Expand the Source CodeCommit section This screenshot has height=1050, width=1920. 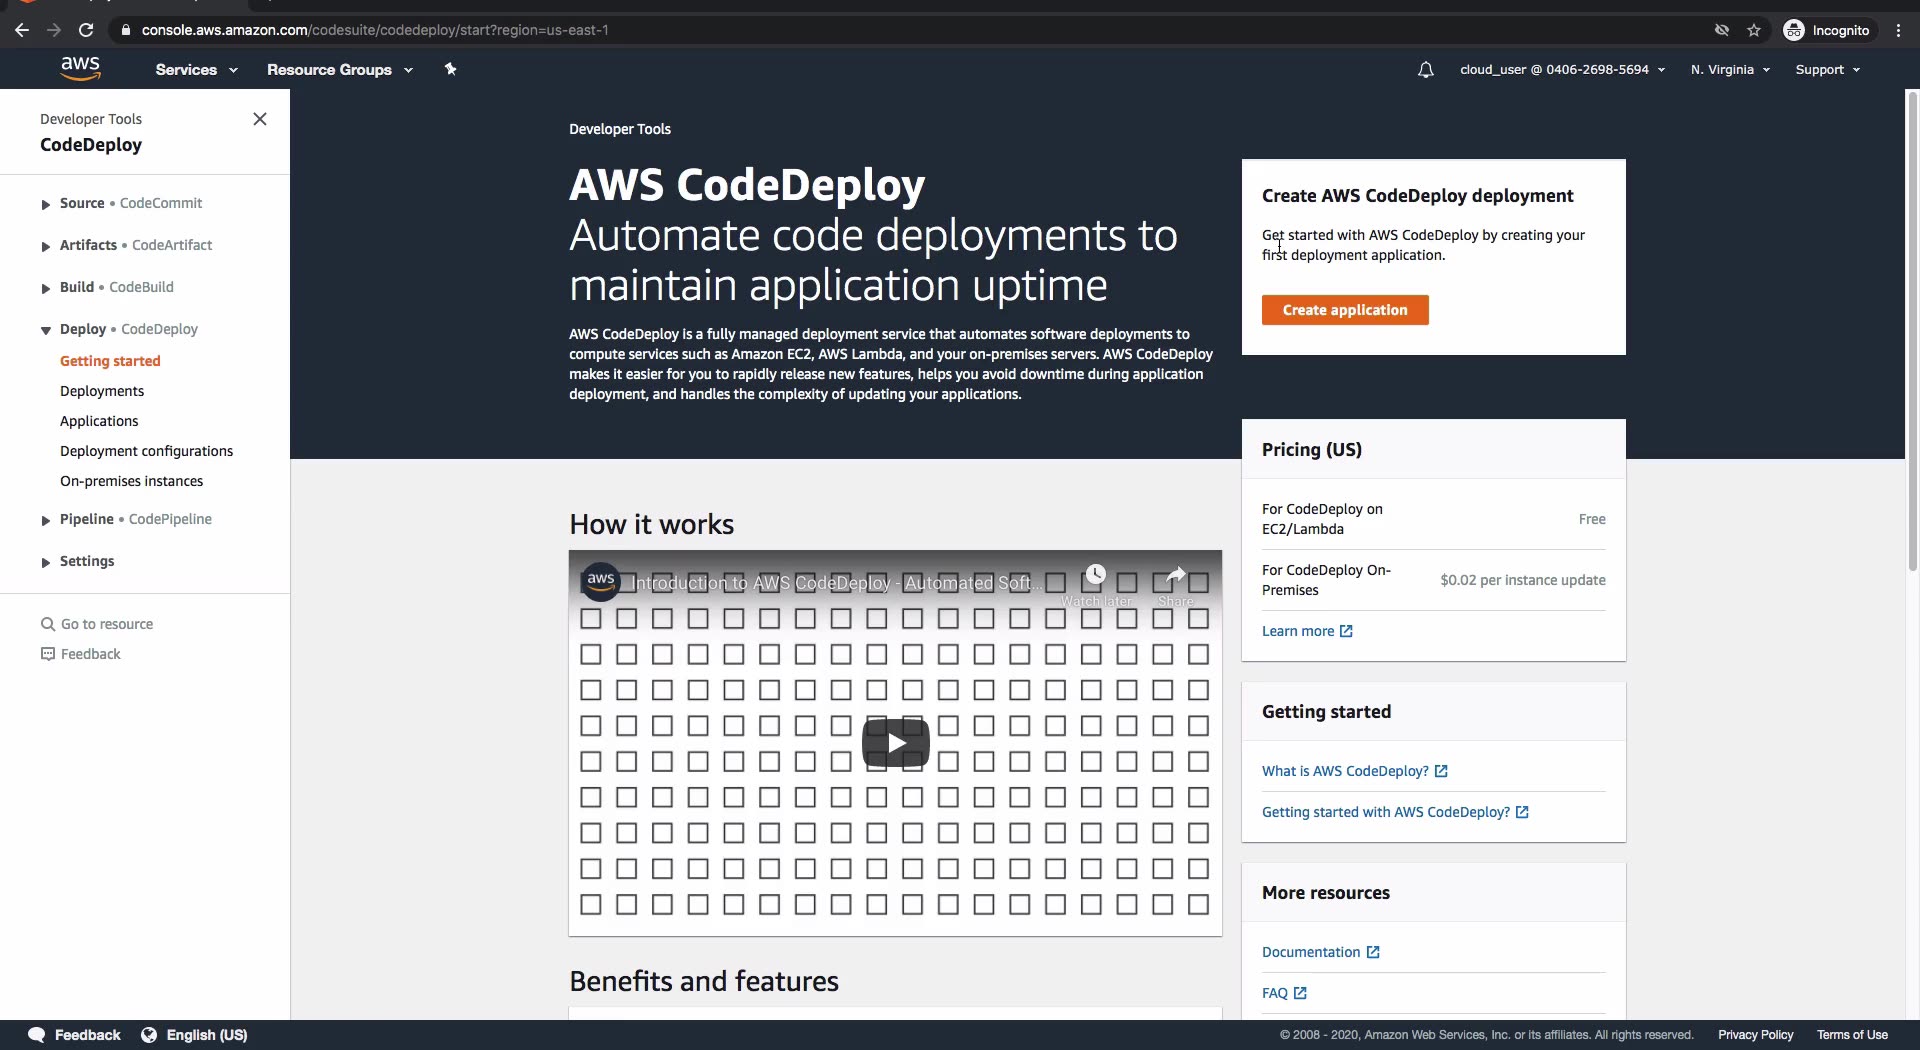[46, 204]
